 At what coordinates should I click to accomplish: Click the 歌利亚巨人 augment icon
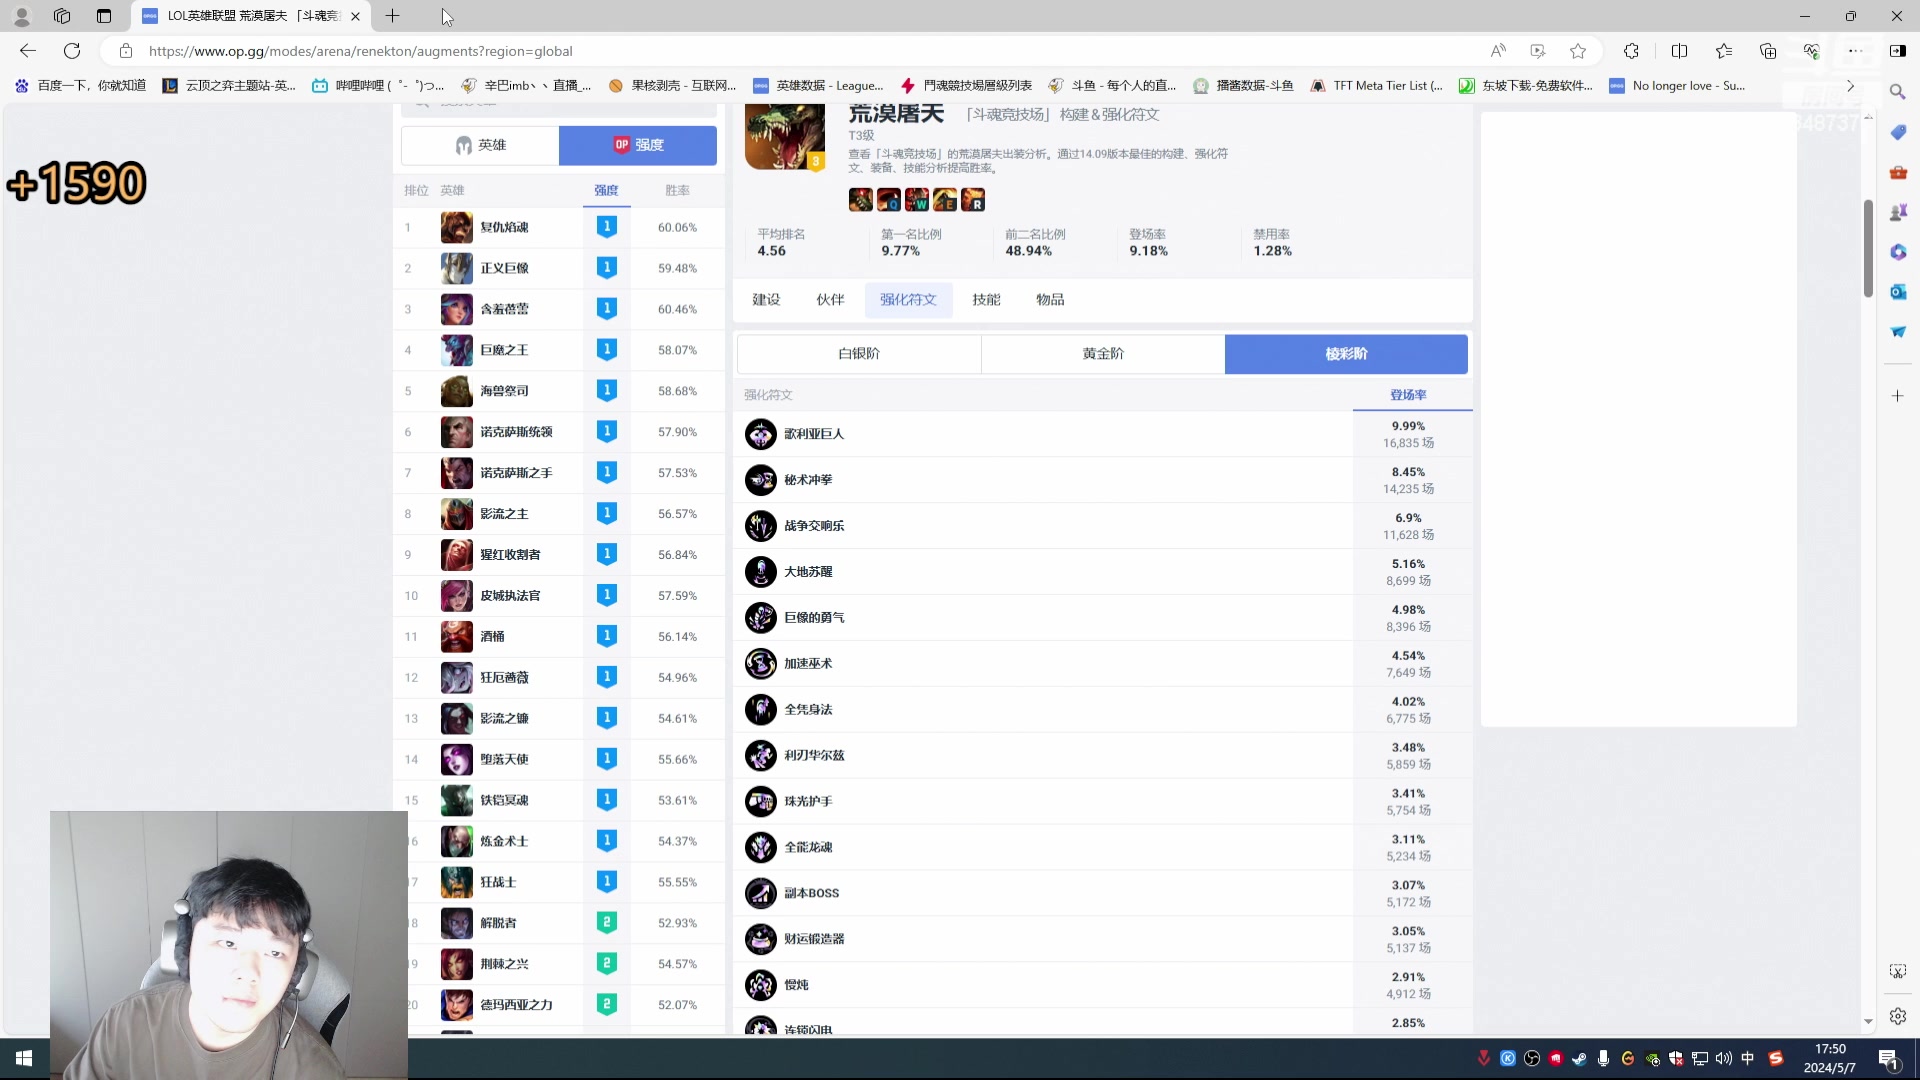[x=760, y=434]
